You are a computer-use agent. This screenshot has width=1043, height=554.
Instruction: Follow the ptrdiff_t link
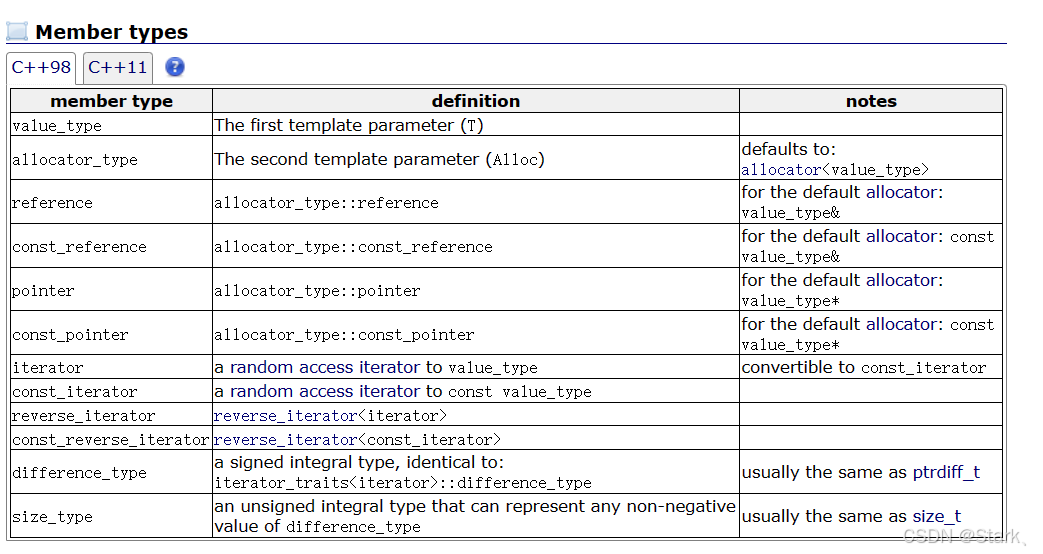click(946, 472)
